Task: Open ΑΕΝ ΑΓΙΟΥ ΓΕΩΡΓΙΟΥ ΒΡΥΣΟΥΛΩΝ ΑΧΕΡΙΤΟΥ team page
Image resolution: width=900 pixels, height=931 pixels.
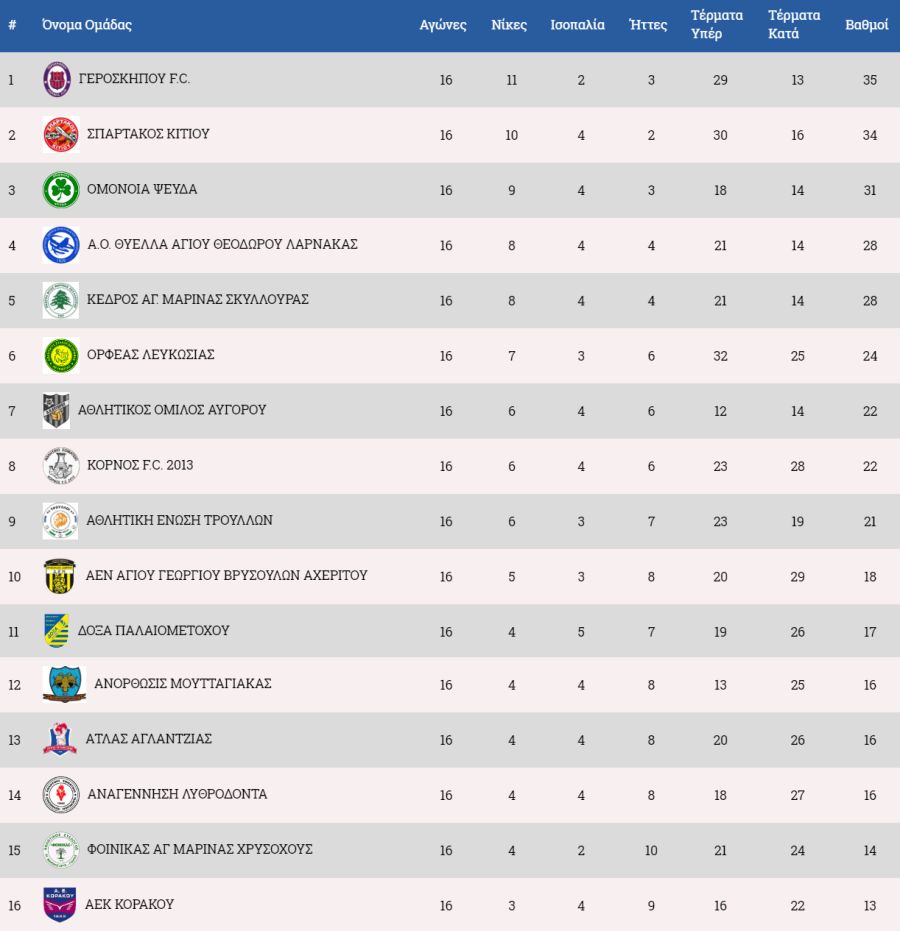Action: click(226, 575)
